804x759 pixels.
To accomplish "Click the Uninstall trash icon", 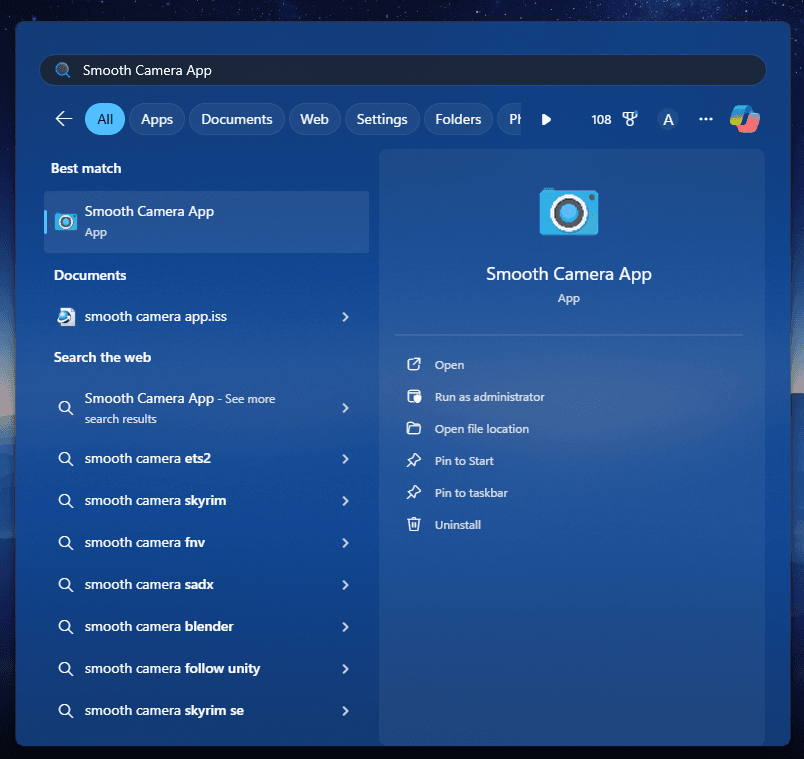I will coord(414,524).
